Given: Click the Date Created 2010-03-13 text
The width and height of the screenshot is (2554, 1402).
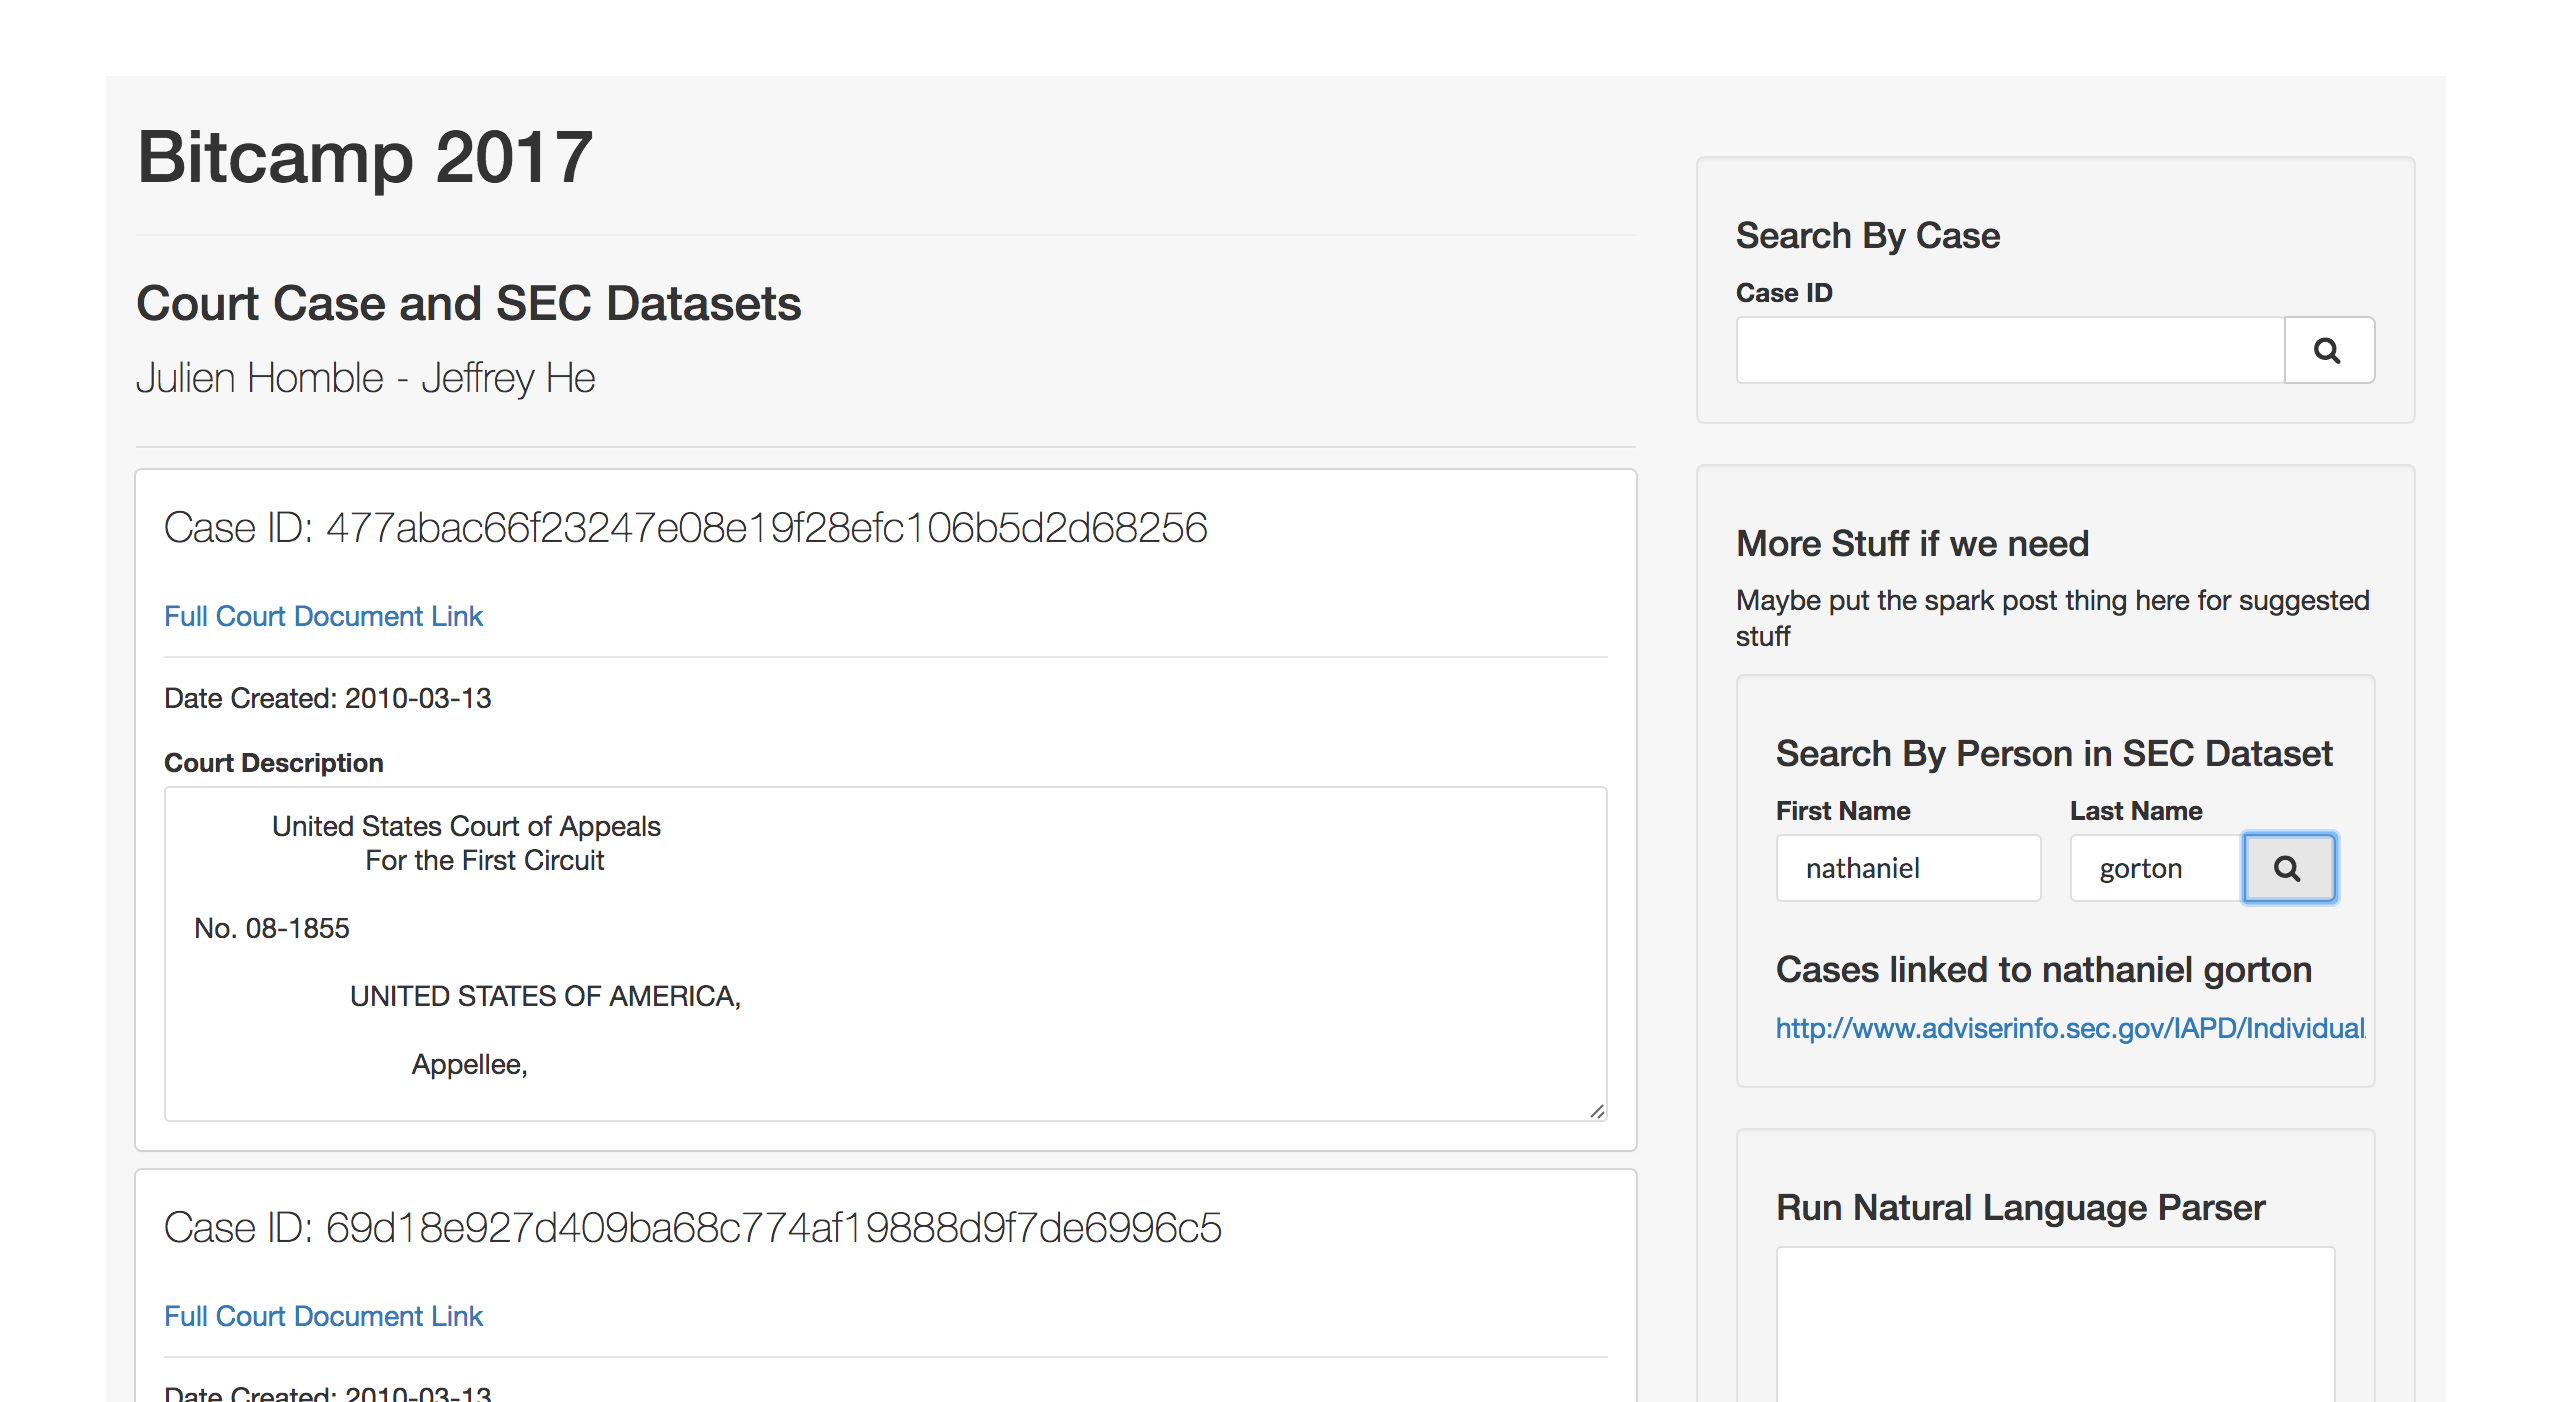Looking at the screenshot, I should click(x=327, y=698).
